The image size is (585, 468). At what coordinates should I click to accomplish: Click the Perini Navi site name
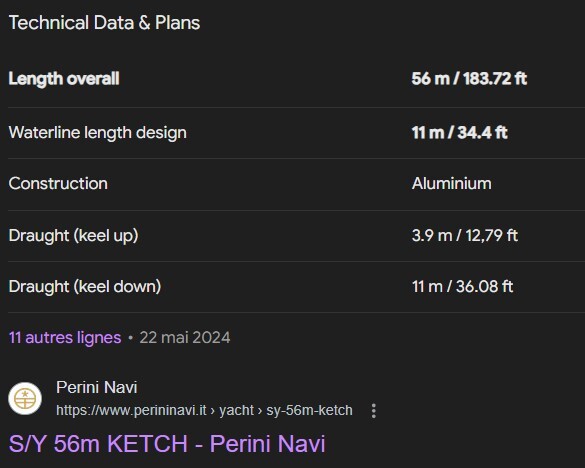click(97, 387)
